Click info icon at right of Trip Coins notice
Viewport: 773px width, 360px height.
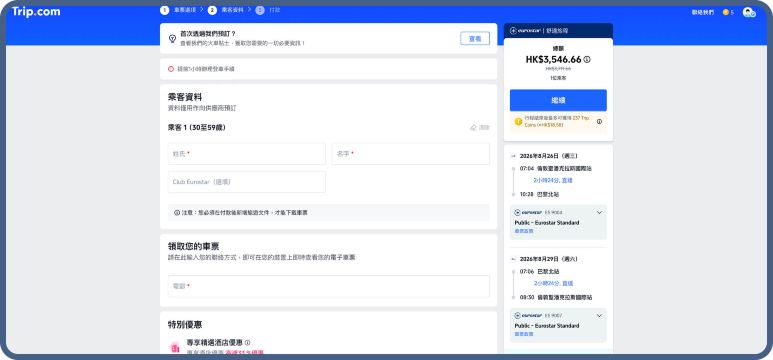pos(599,121)
